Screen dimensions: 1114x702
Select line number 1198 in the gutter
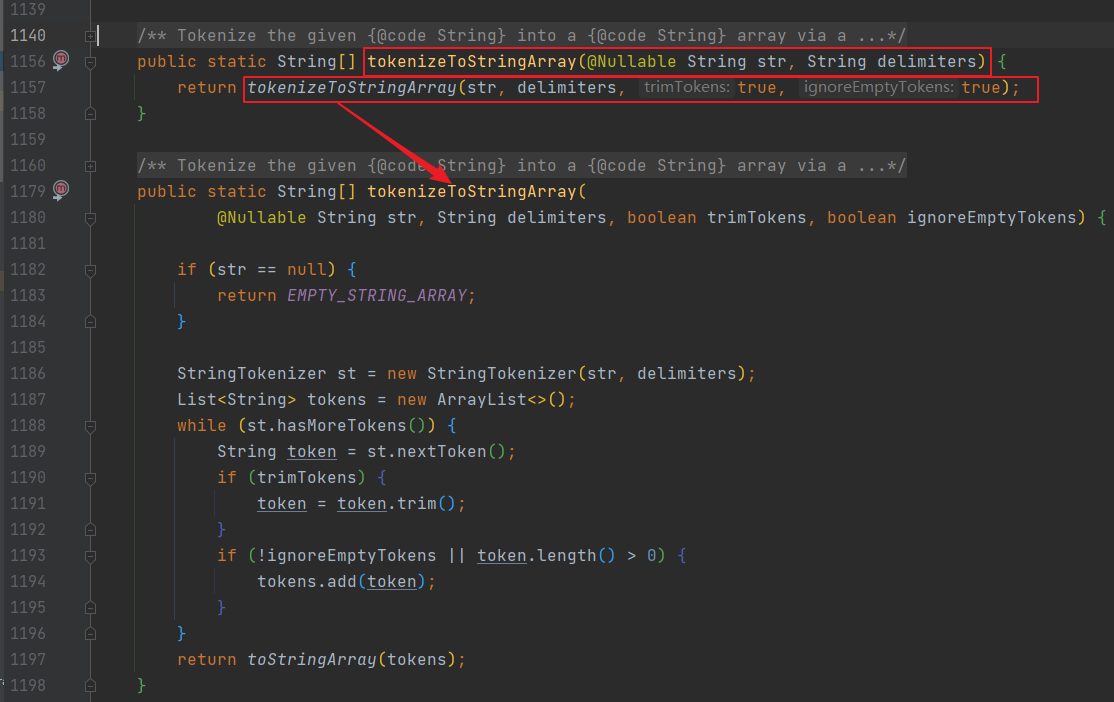(30, 685)
